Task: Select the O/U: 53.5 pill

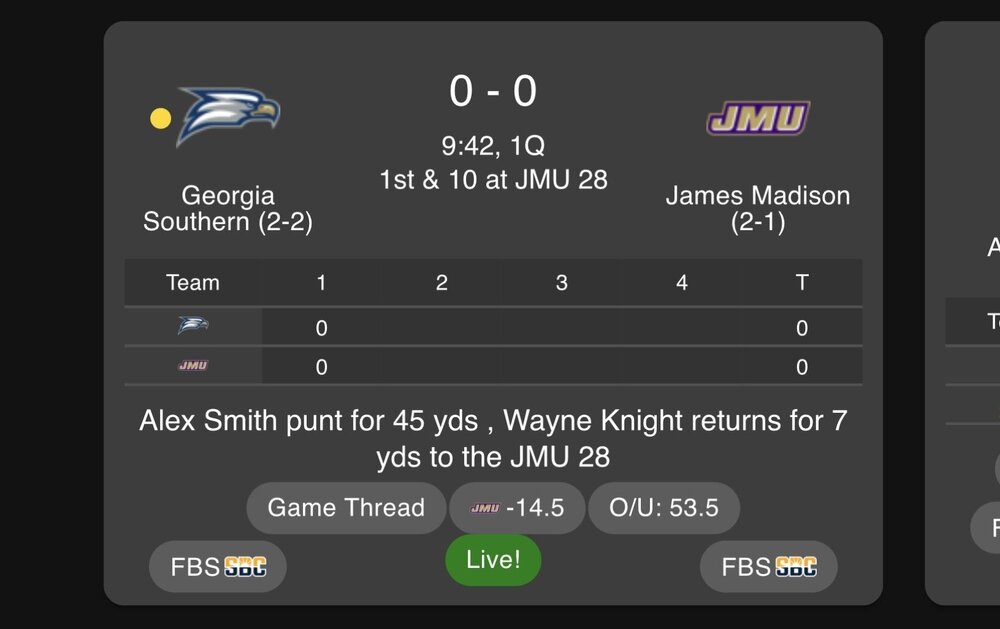Action: pos(664,508)
